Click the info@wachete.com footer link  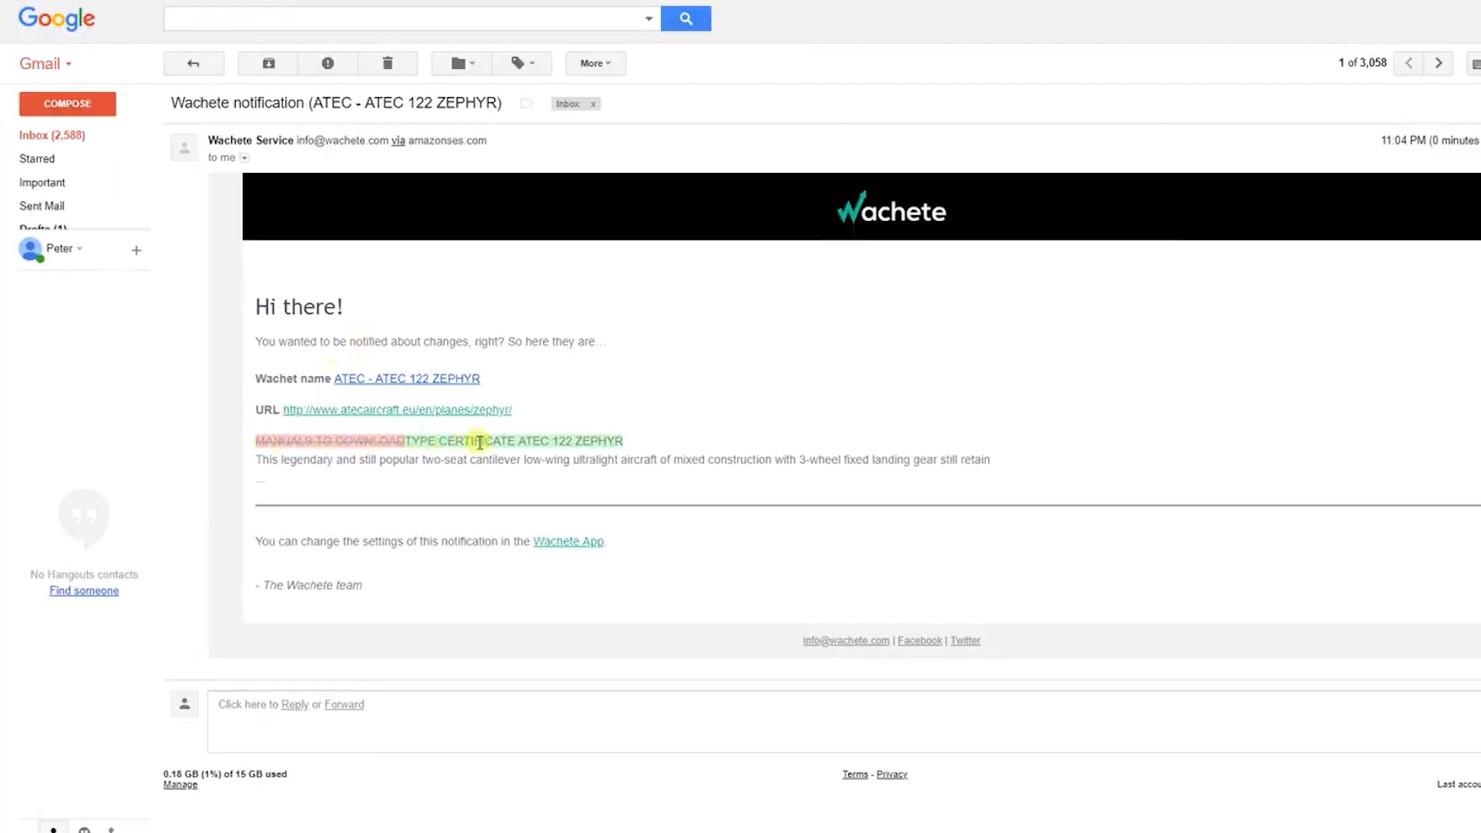tap(846, 641)
